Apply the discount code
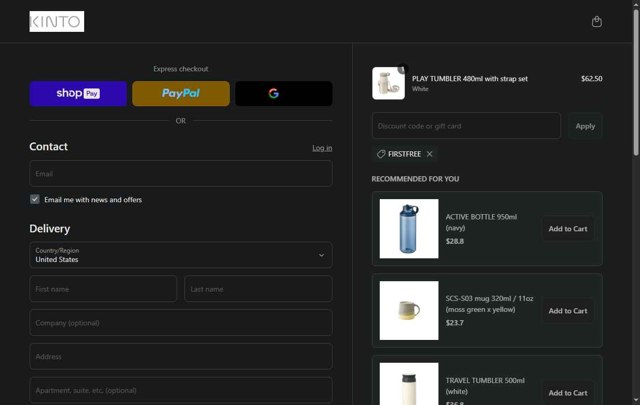 [585, 126]
